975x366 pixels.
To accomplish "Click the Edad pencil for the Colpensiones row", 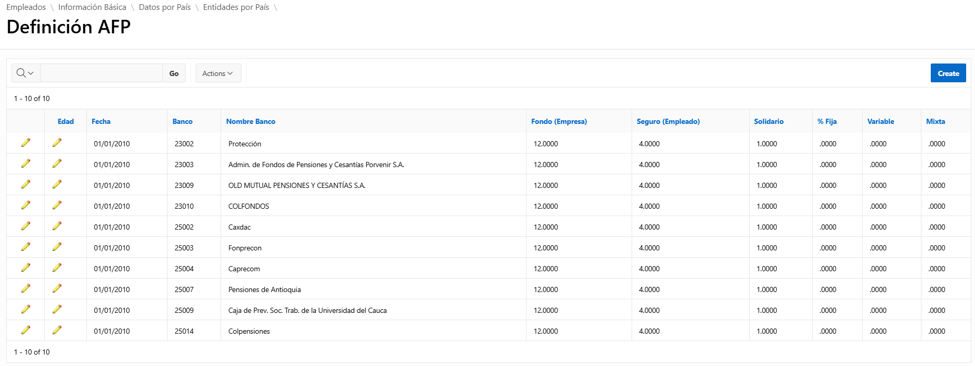I will pos(57,331).
